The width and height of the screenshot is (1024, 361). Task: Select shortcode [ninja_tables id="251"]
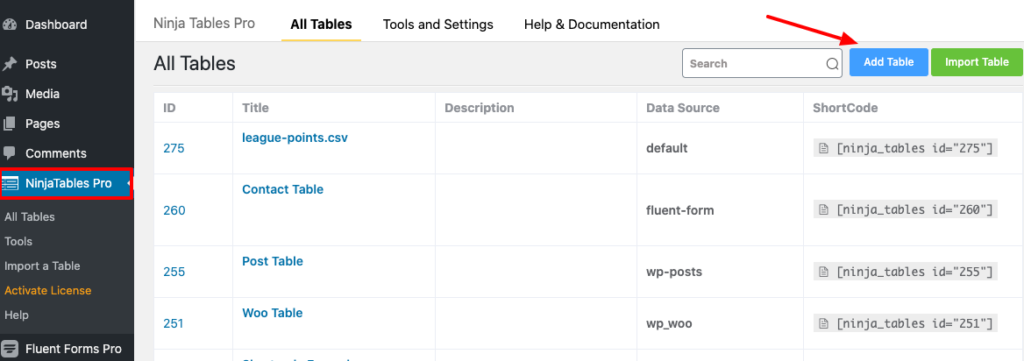coord(914,323)
